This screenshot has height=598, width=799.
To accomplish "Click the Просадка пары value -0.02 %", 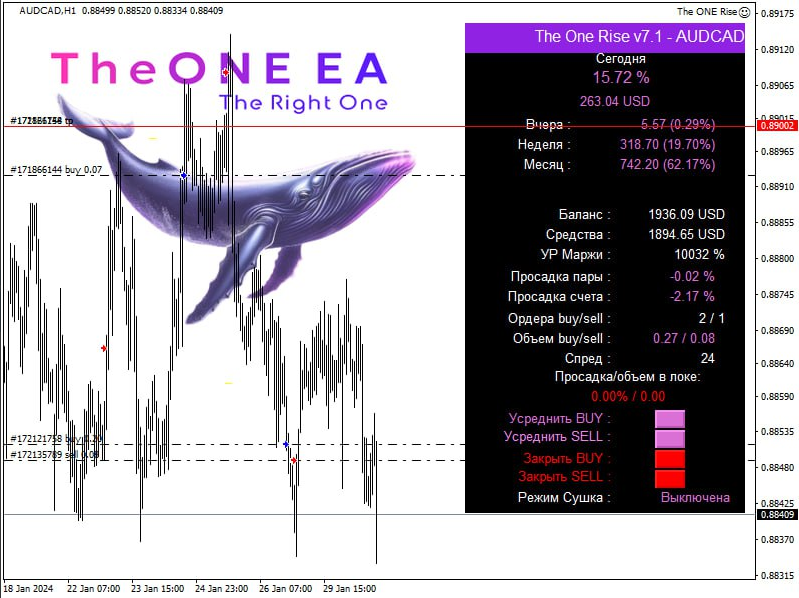I will pyautogui.click(x=692, y=277).
